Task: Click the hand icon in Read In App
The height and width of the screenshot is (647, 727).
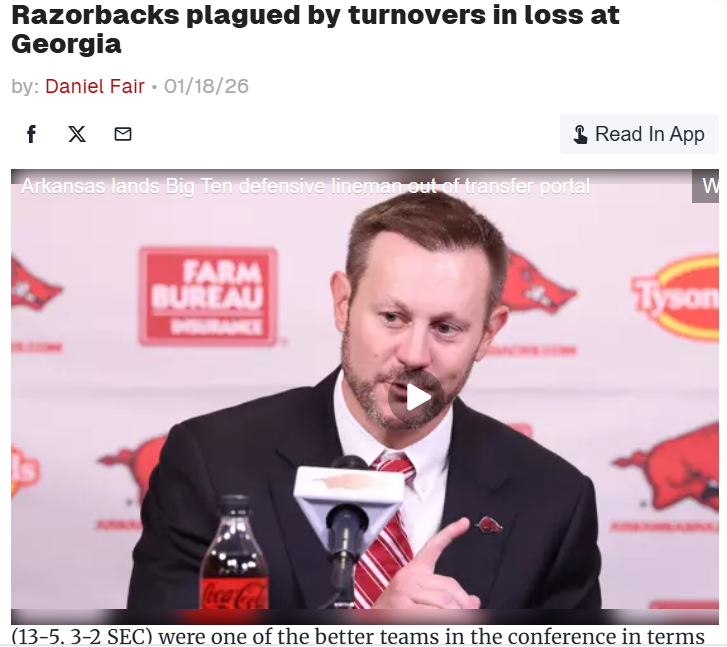Action: 580,135
